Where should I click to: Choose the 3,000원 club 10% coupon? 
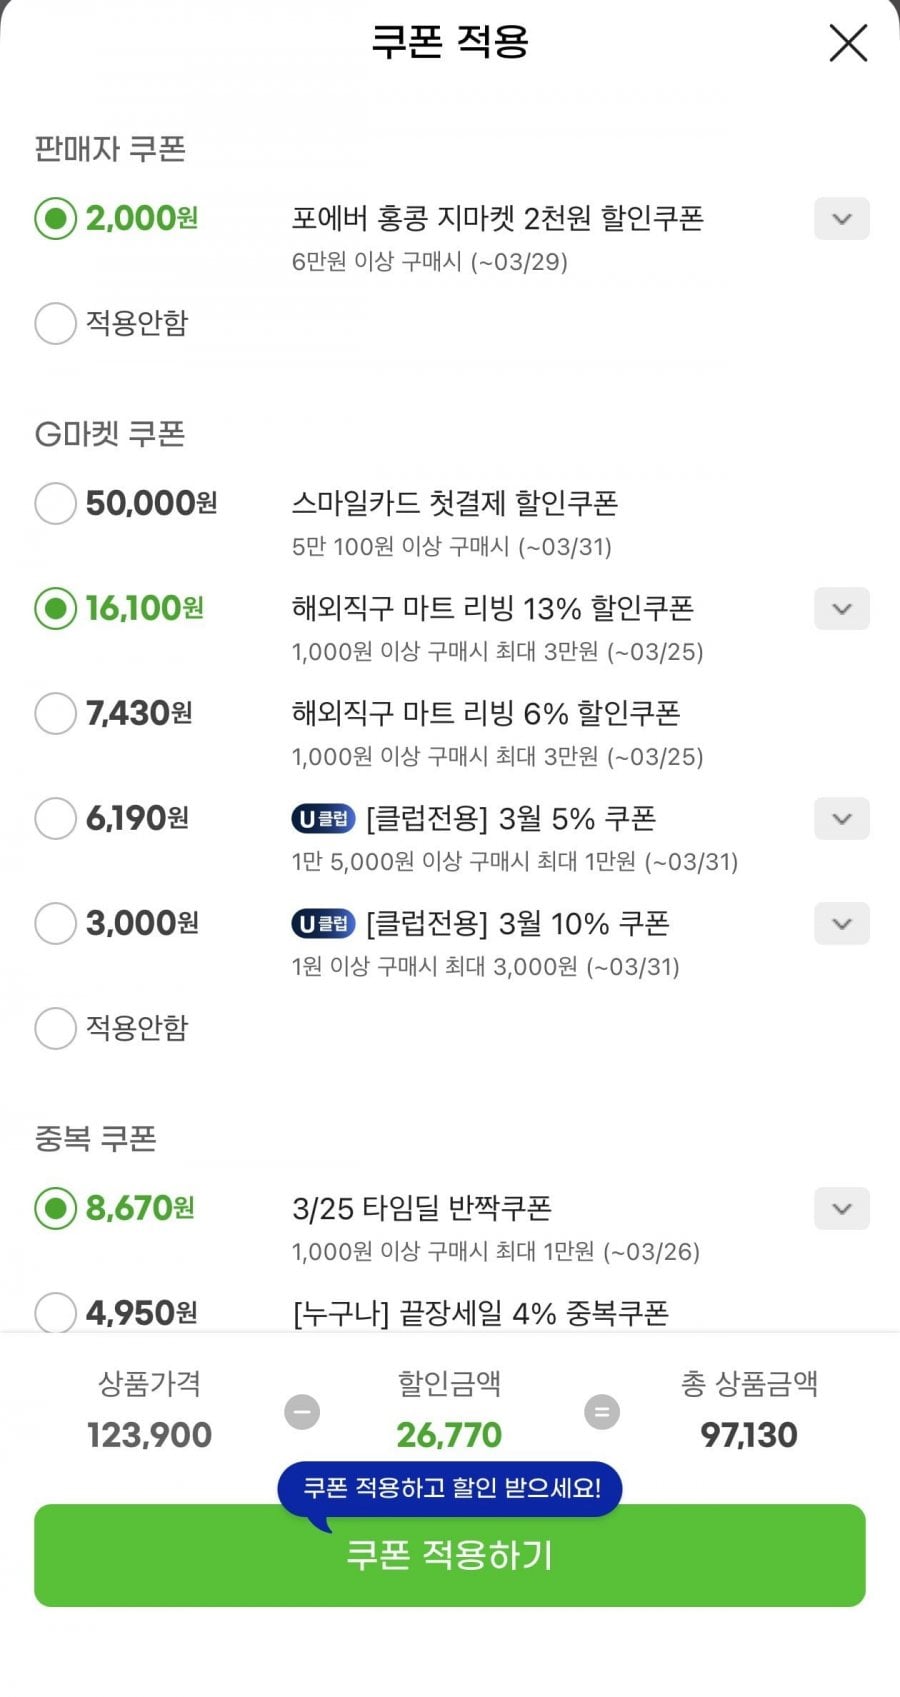(55, 923)
